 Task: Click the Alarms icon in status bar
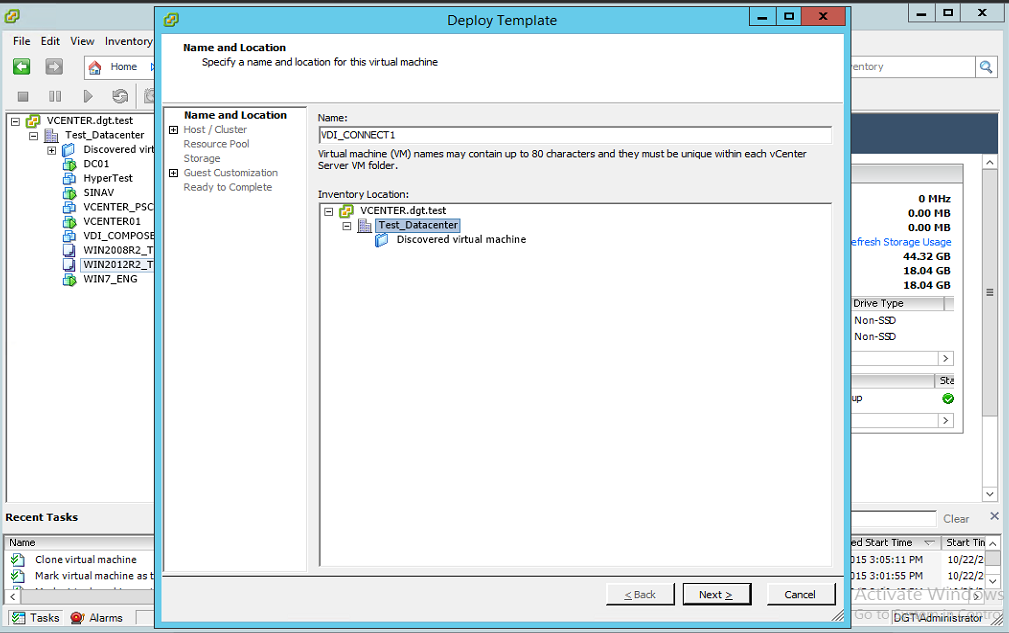tap(77, 618)
